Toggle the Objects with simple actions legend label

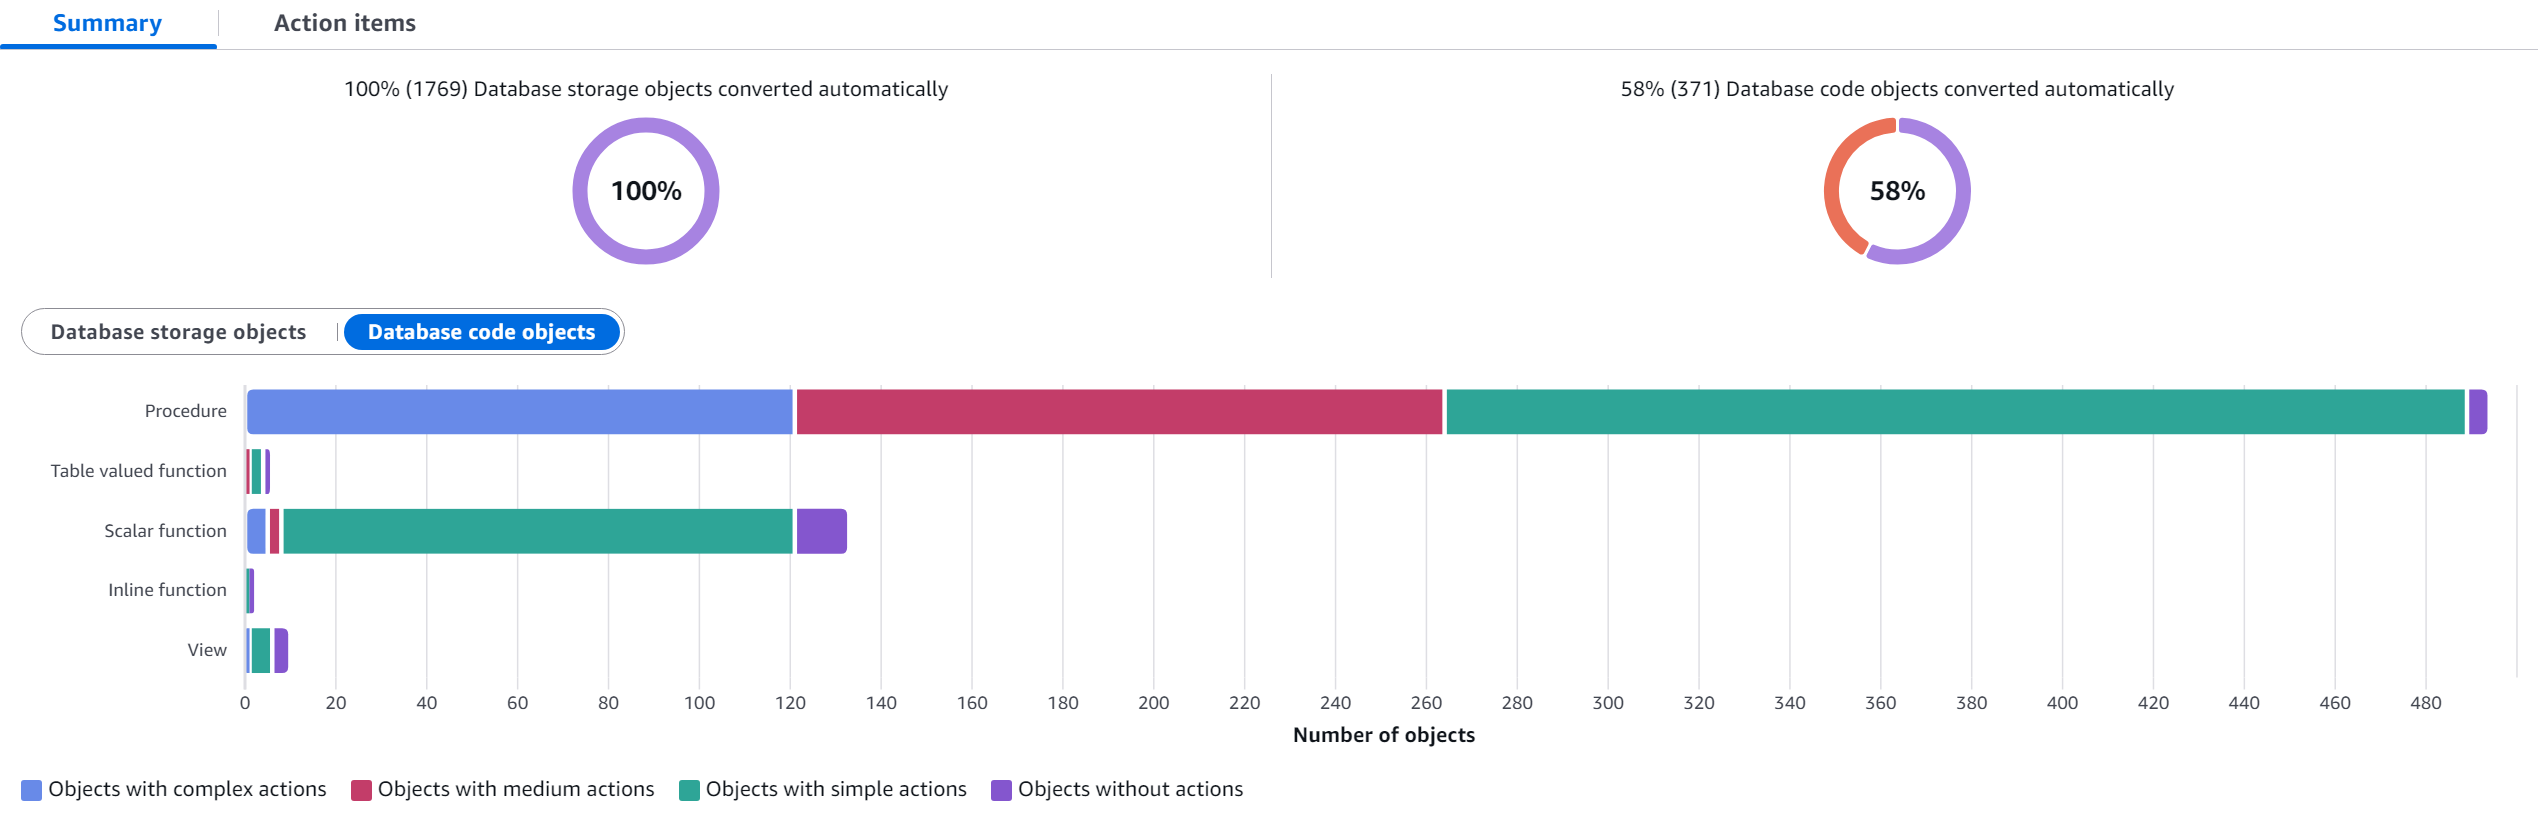point(836,789)
